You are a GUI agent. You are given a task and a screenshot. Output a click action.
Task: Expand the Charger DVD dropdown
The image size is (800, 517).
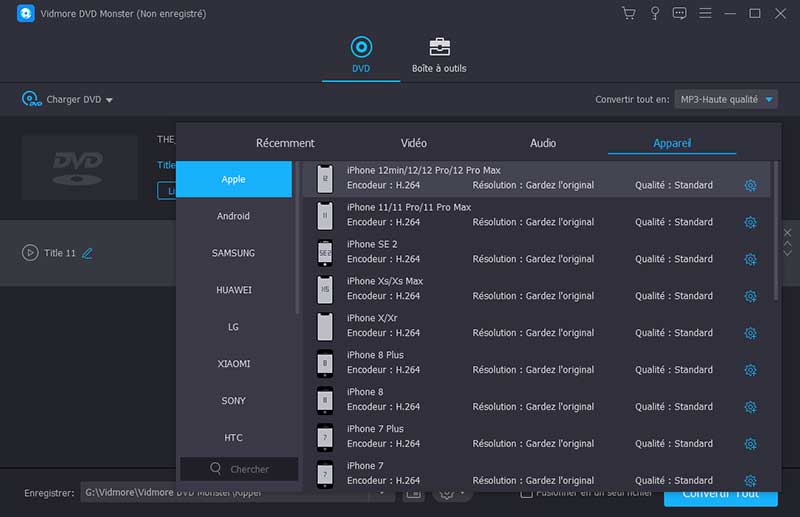[x=109, y=100]
